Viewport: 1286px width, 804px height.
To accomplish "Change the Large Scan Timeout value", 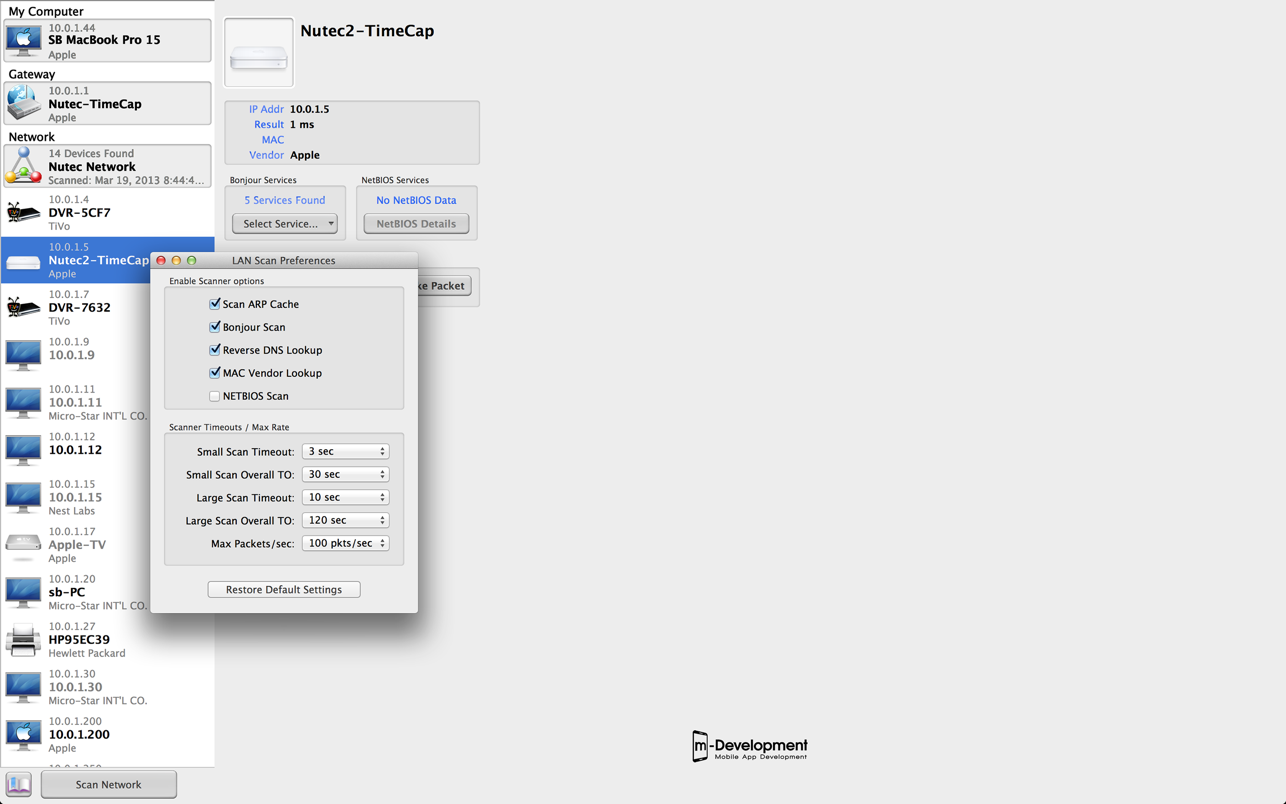I will 345,498.
